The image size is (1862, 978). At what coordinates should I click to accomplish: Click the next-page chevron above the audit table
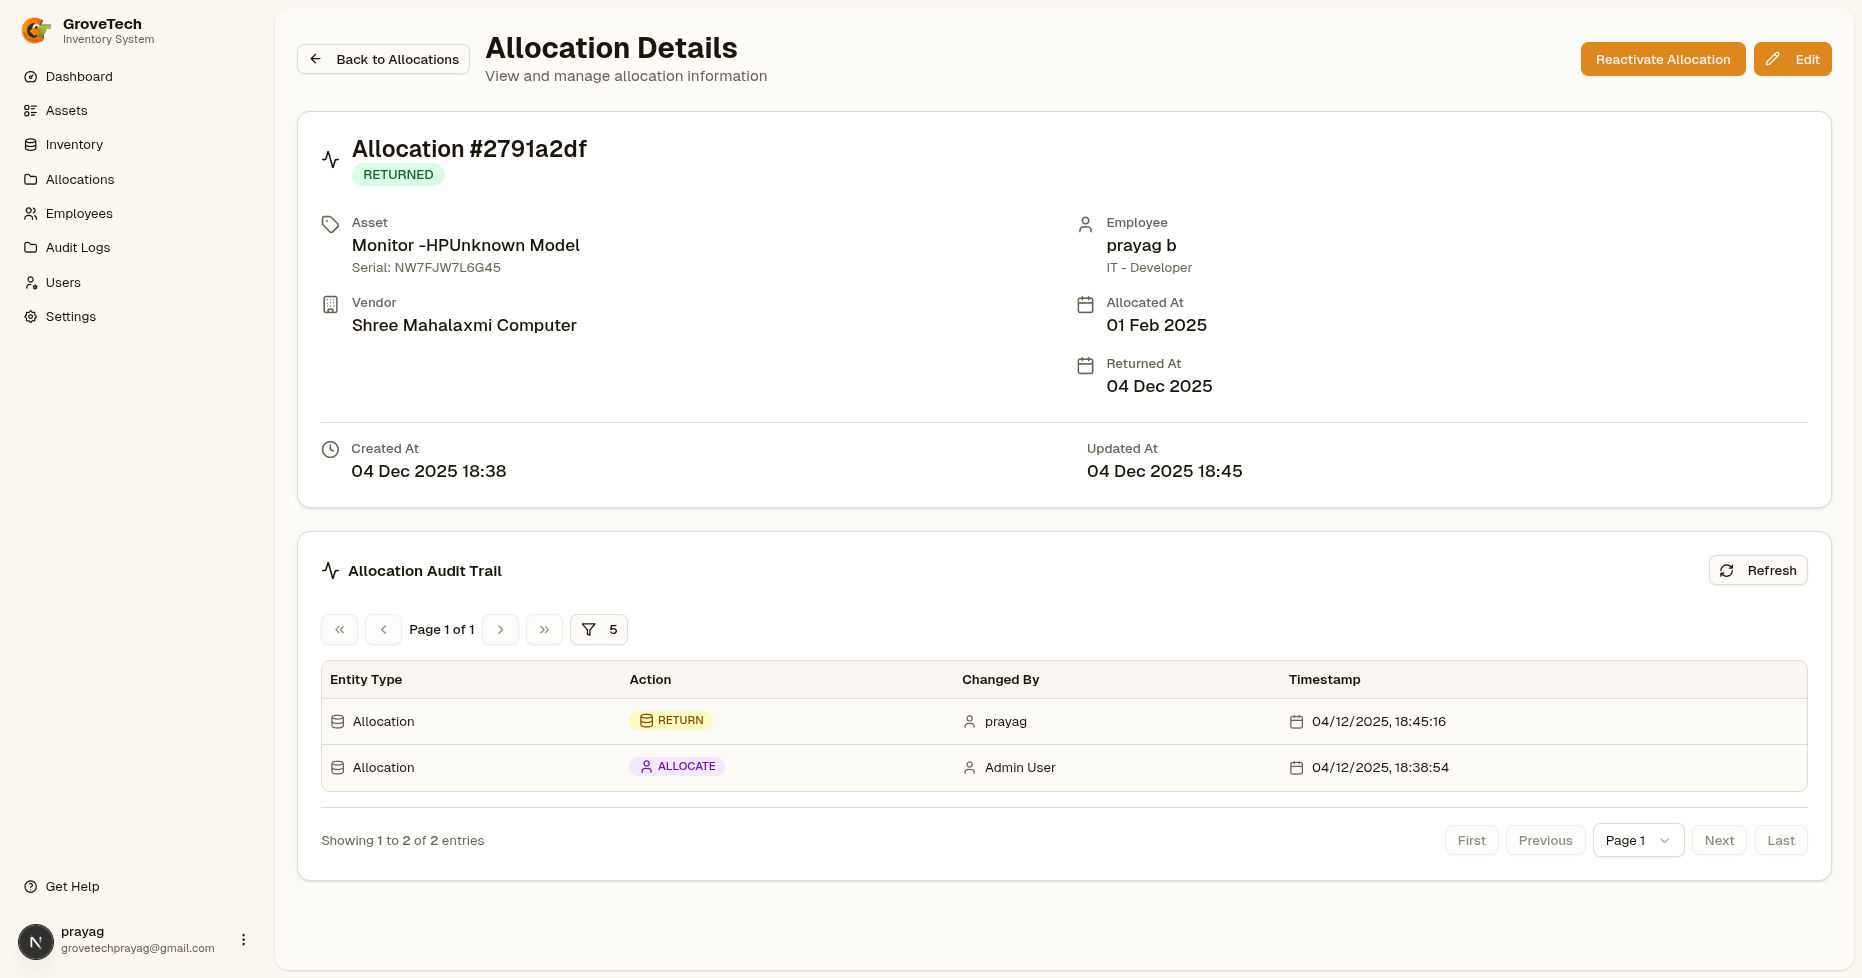[500, 629]
